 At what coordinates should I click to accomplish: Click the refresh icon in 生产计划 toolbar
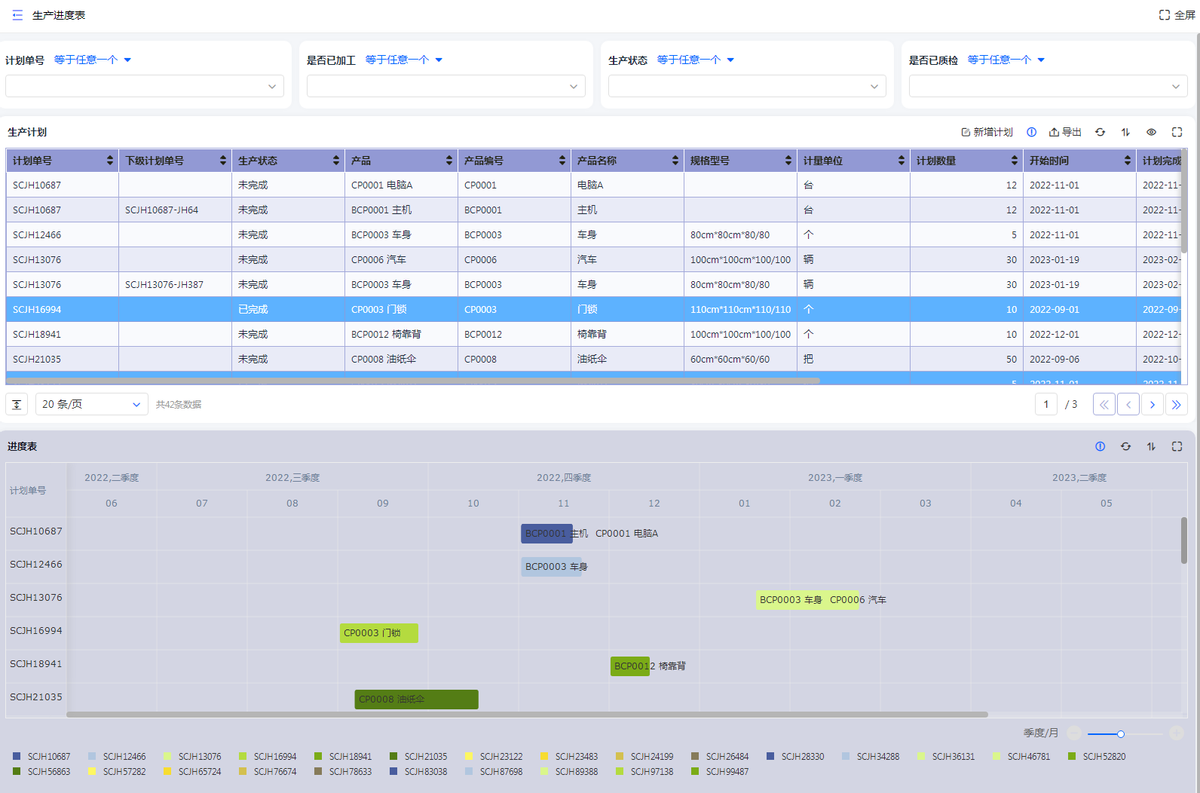point(1100,132)
